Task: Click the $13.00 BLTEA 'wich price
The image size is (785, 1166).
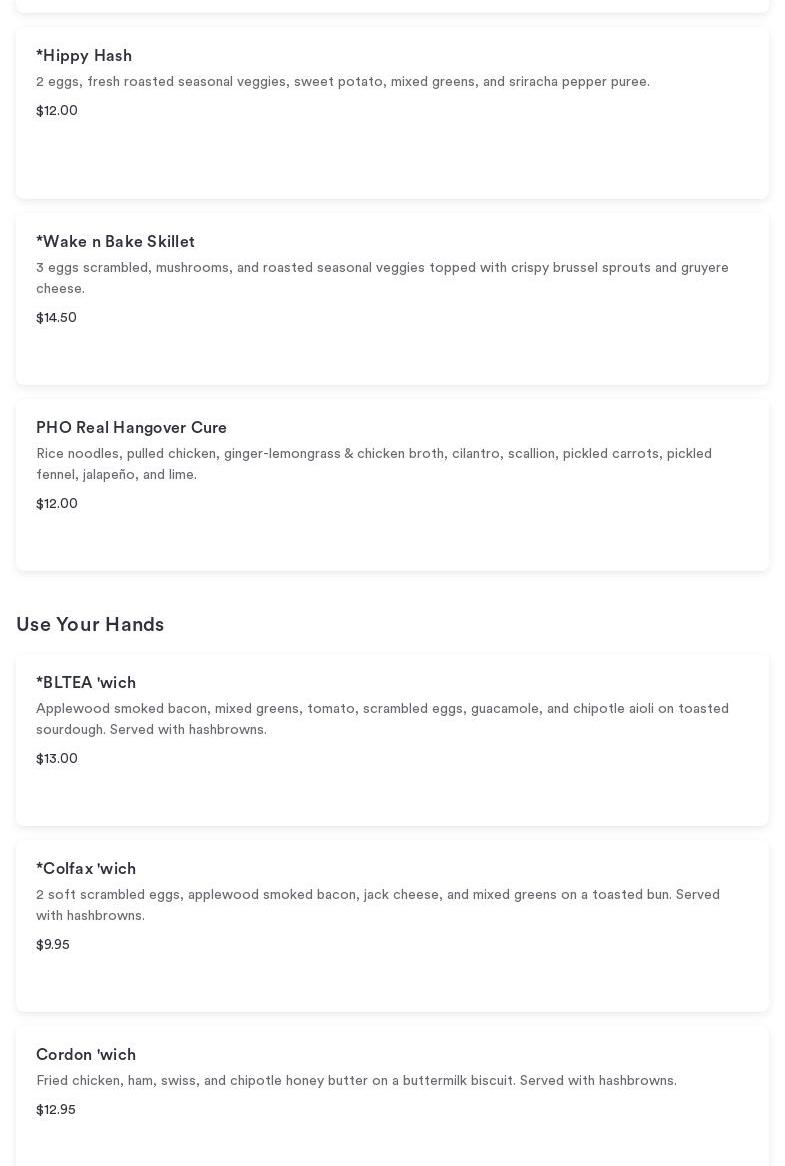Action: tap(57, 759)
